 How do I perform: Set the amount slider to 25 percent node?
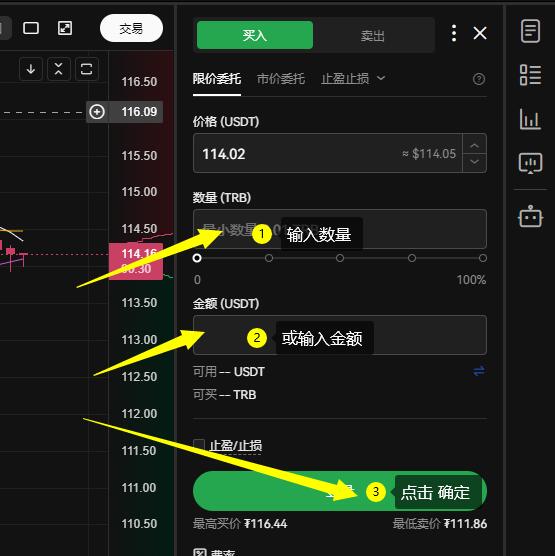(269, 258)
